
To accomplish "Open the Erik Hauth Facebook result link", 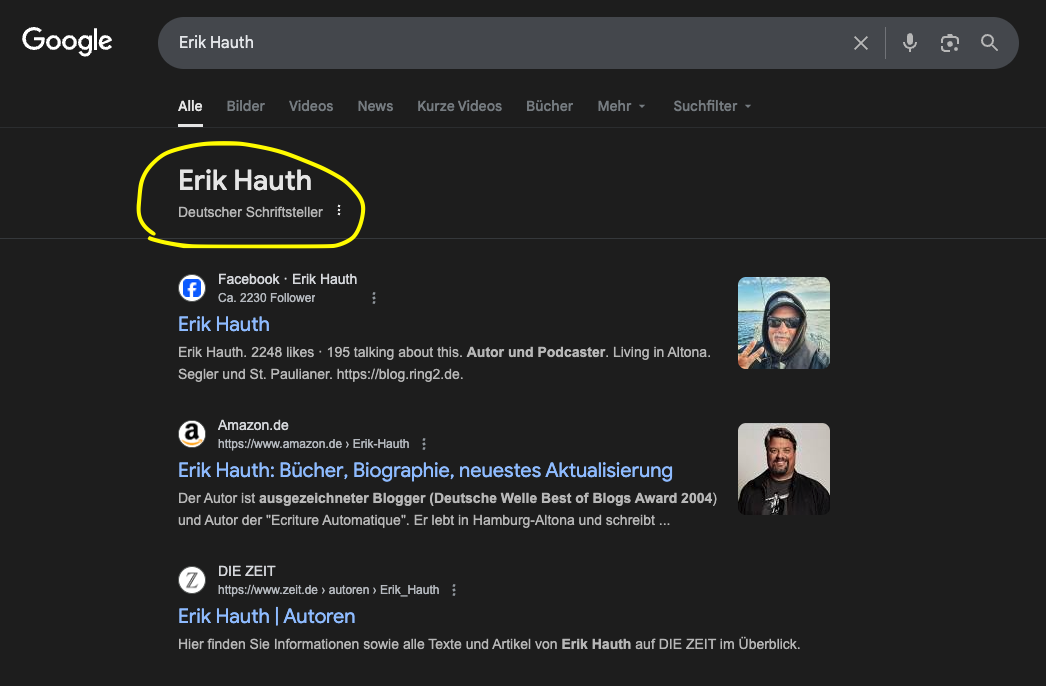I will click(x=224, y=324).
